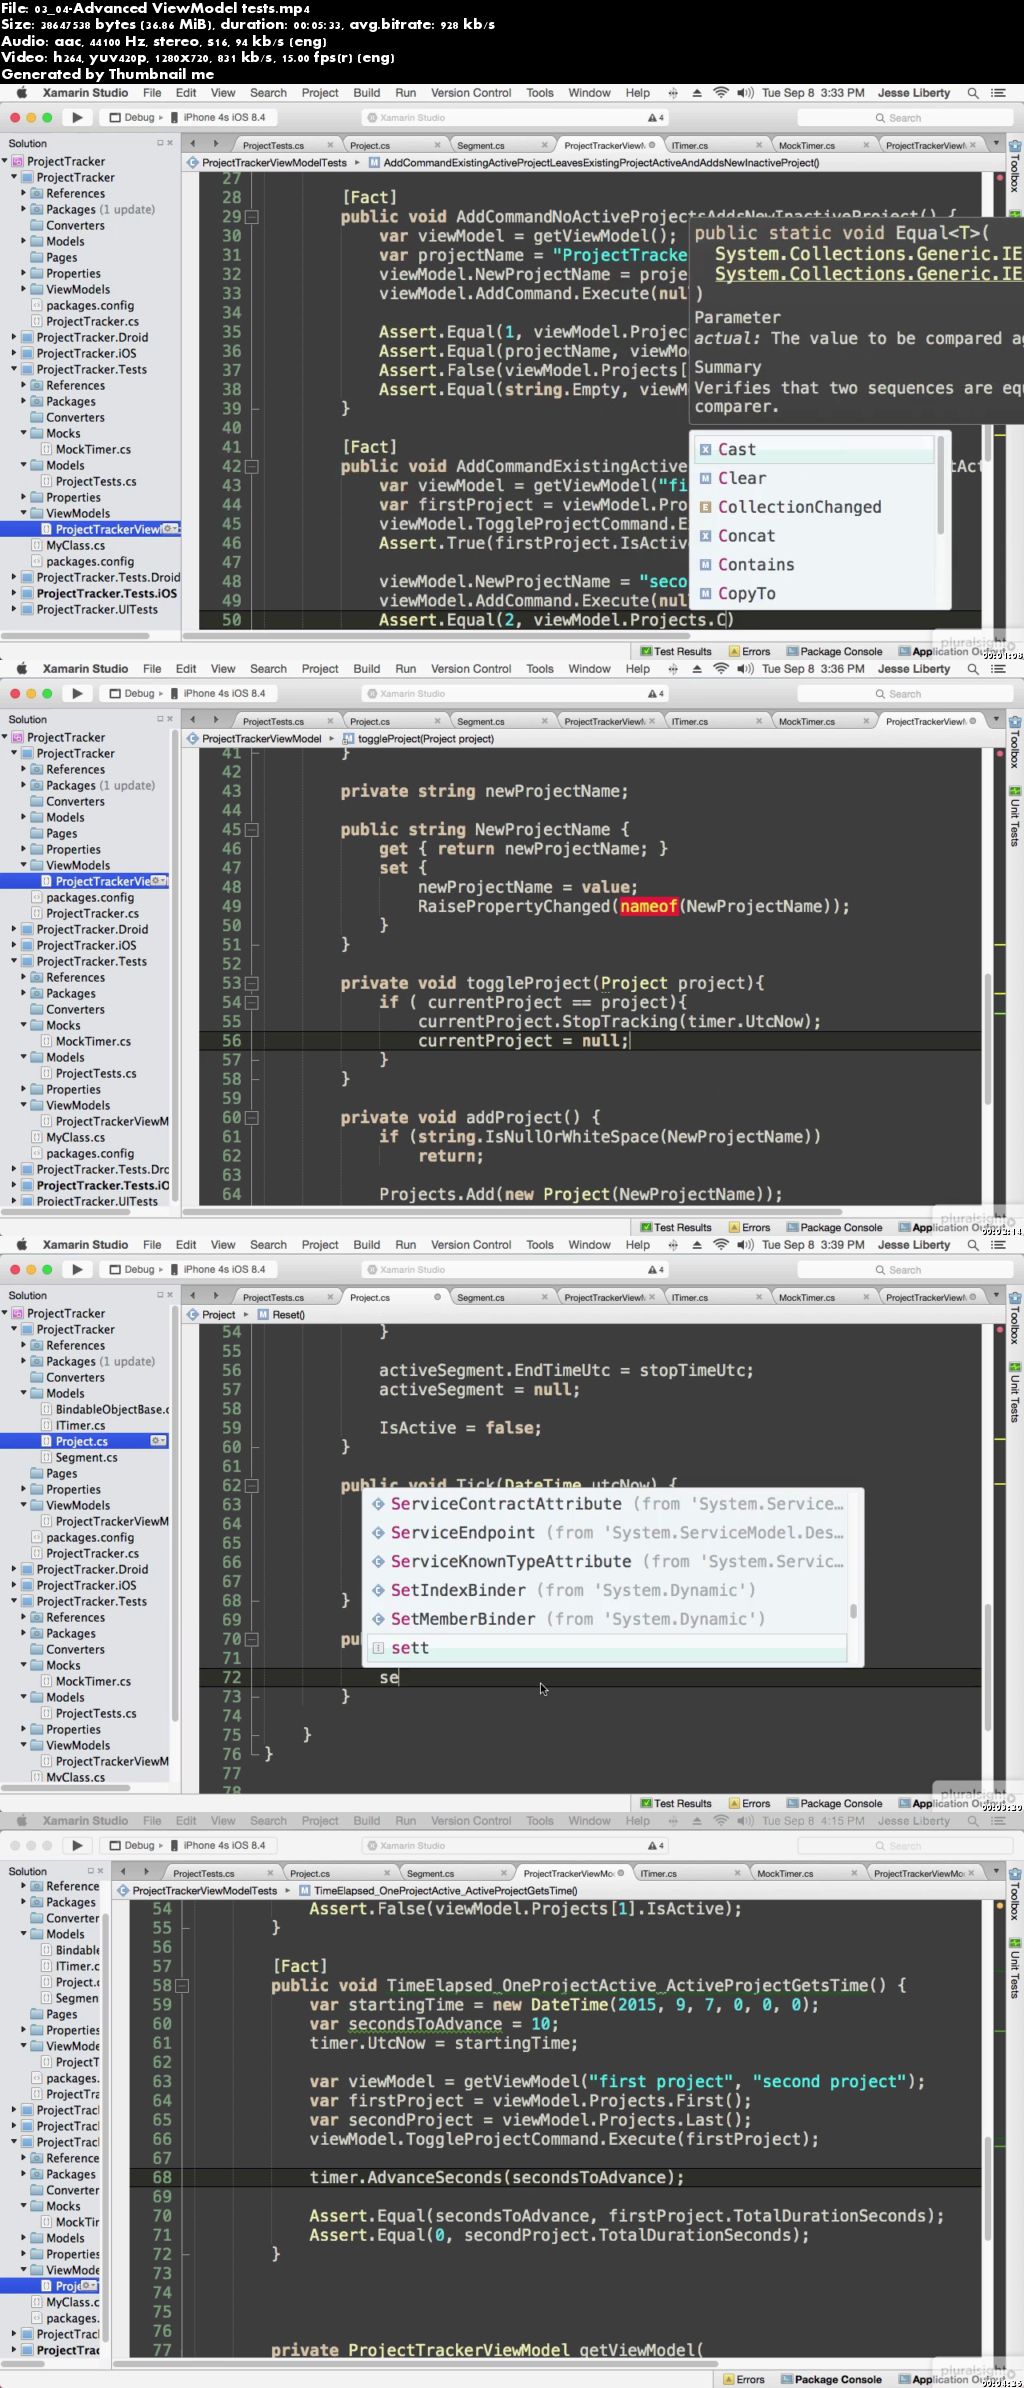Open the Toolbox side pad in the 3:33 PM frame

tap(1014, 169)
